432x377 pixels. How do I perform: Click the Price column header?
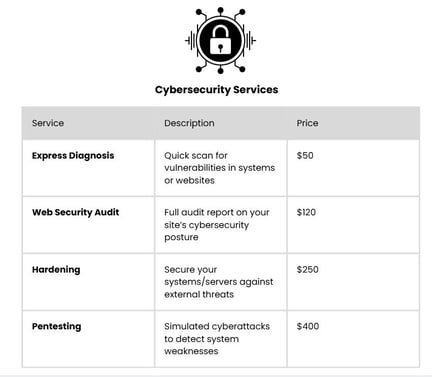[307, 123]
